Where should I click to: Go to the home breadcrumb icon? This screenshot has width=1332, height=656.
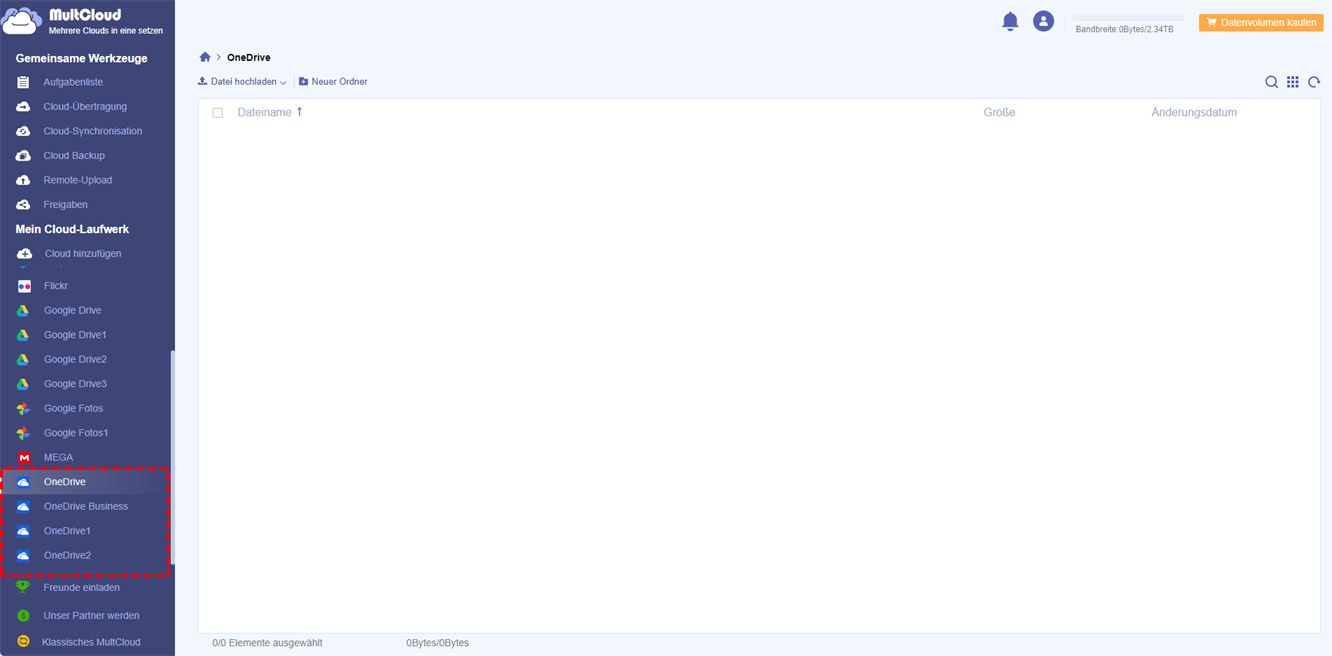pyautogui.click(x=205, y=57)
